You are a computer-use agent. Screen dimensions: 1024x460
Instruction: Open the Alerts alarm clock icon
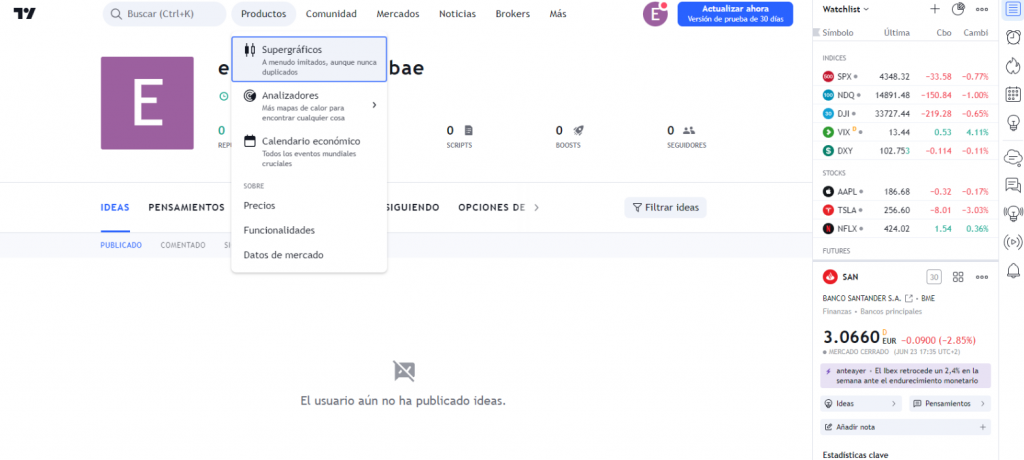[1013, 37]
